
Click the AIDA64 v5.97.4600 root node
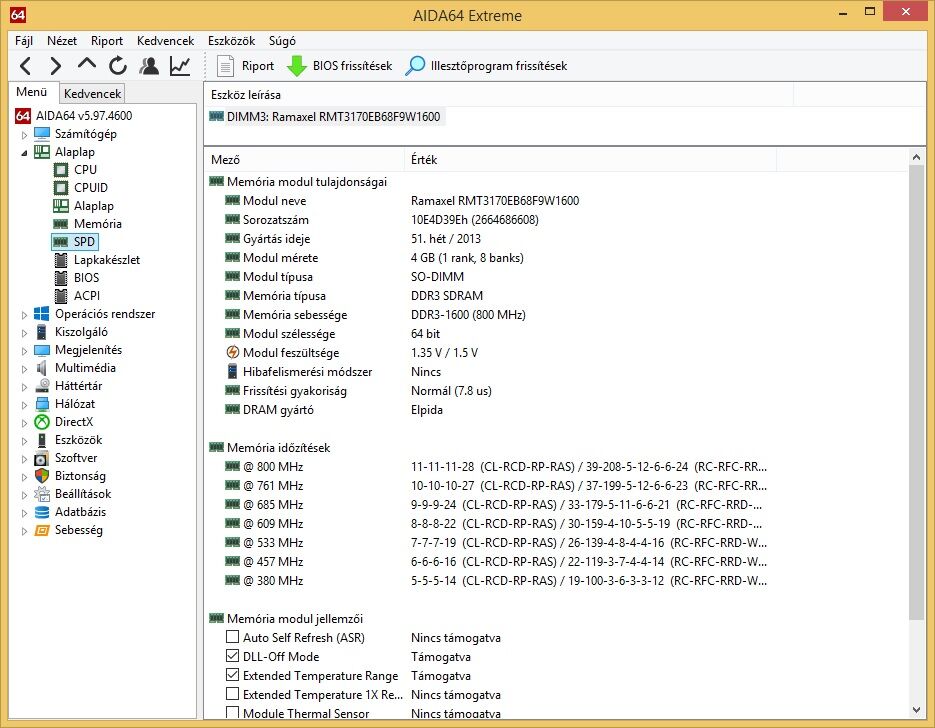[83, 116]
